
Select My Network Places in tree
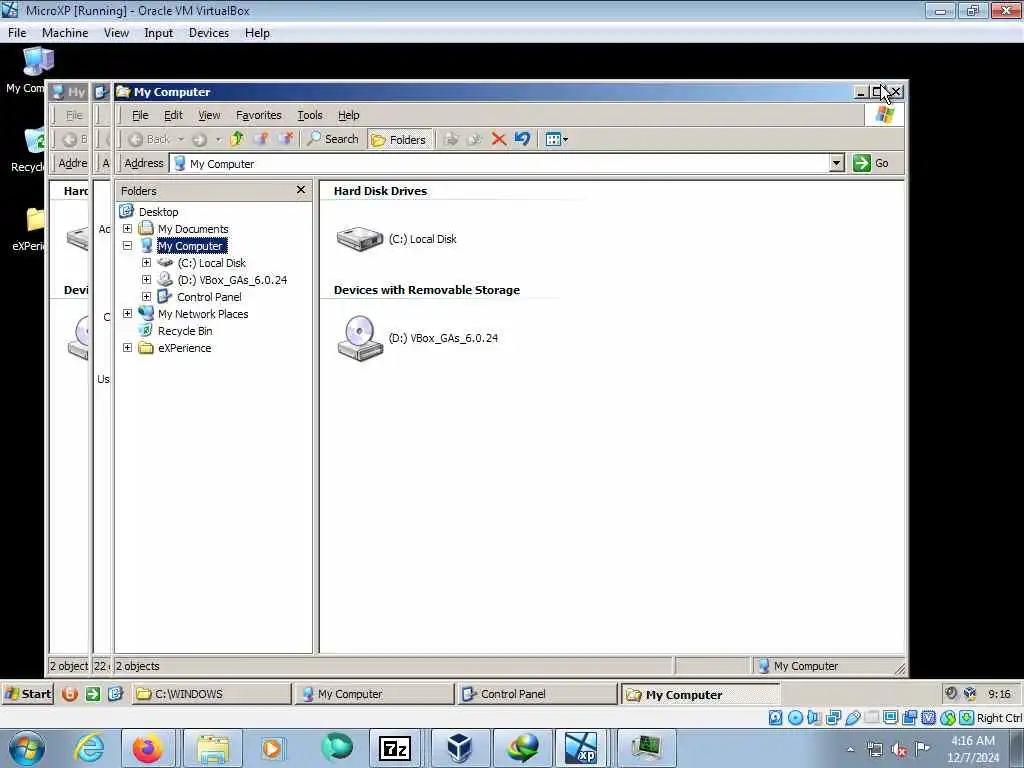[x=203, y=313]
